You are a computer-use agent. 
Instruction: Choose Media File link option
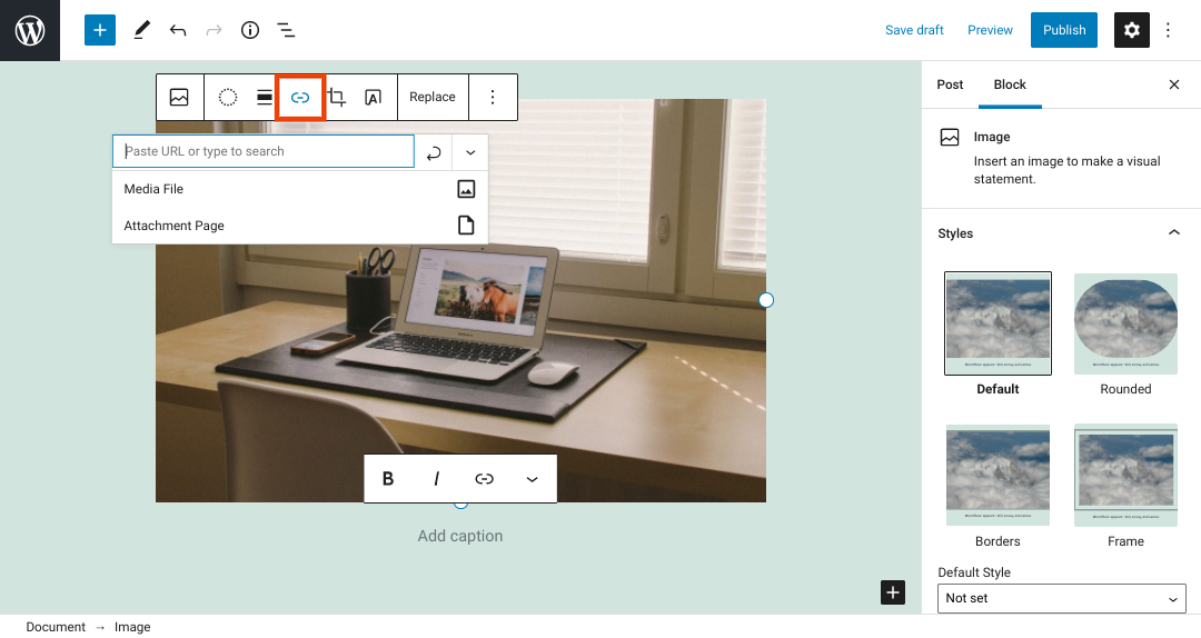(x=300, y=189)
